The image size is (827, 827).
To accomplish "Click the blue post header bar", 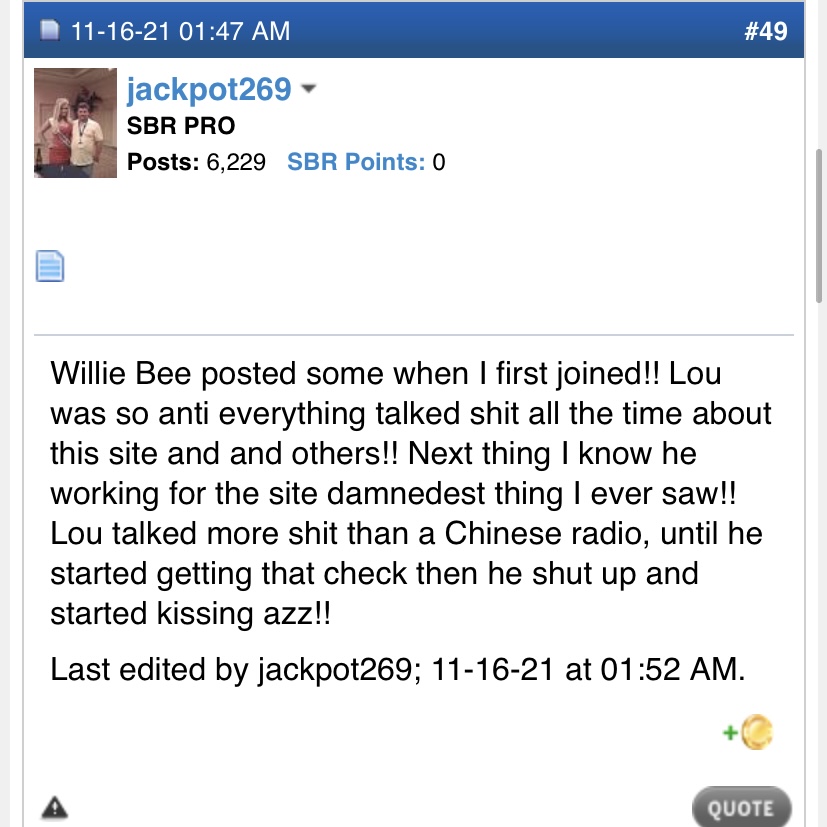I will [x=414, y=31].
